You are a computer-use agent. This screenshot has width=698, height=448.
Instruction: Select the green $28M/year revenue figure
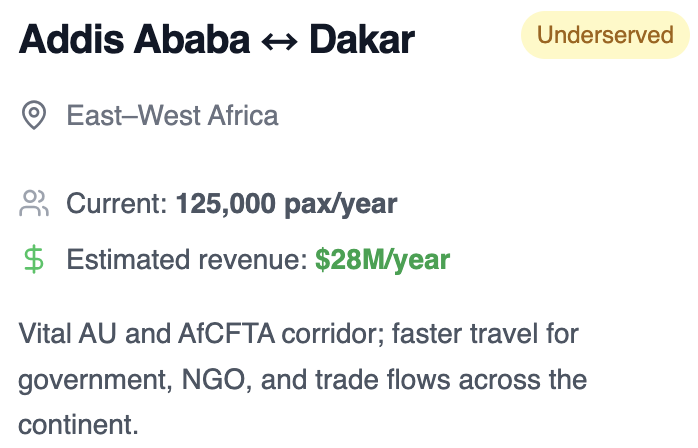pyautogui.click(x=382, y=260)
